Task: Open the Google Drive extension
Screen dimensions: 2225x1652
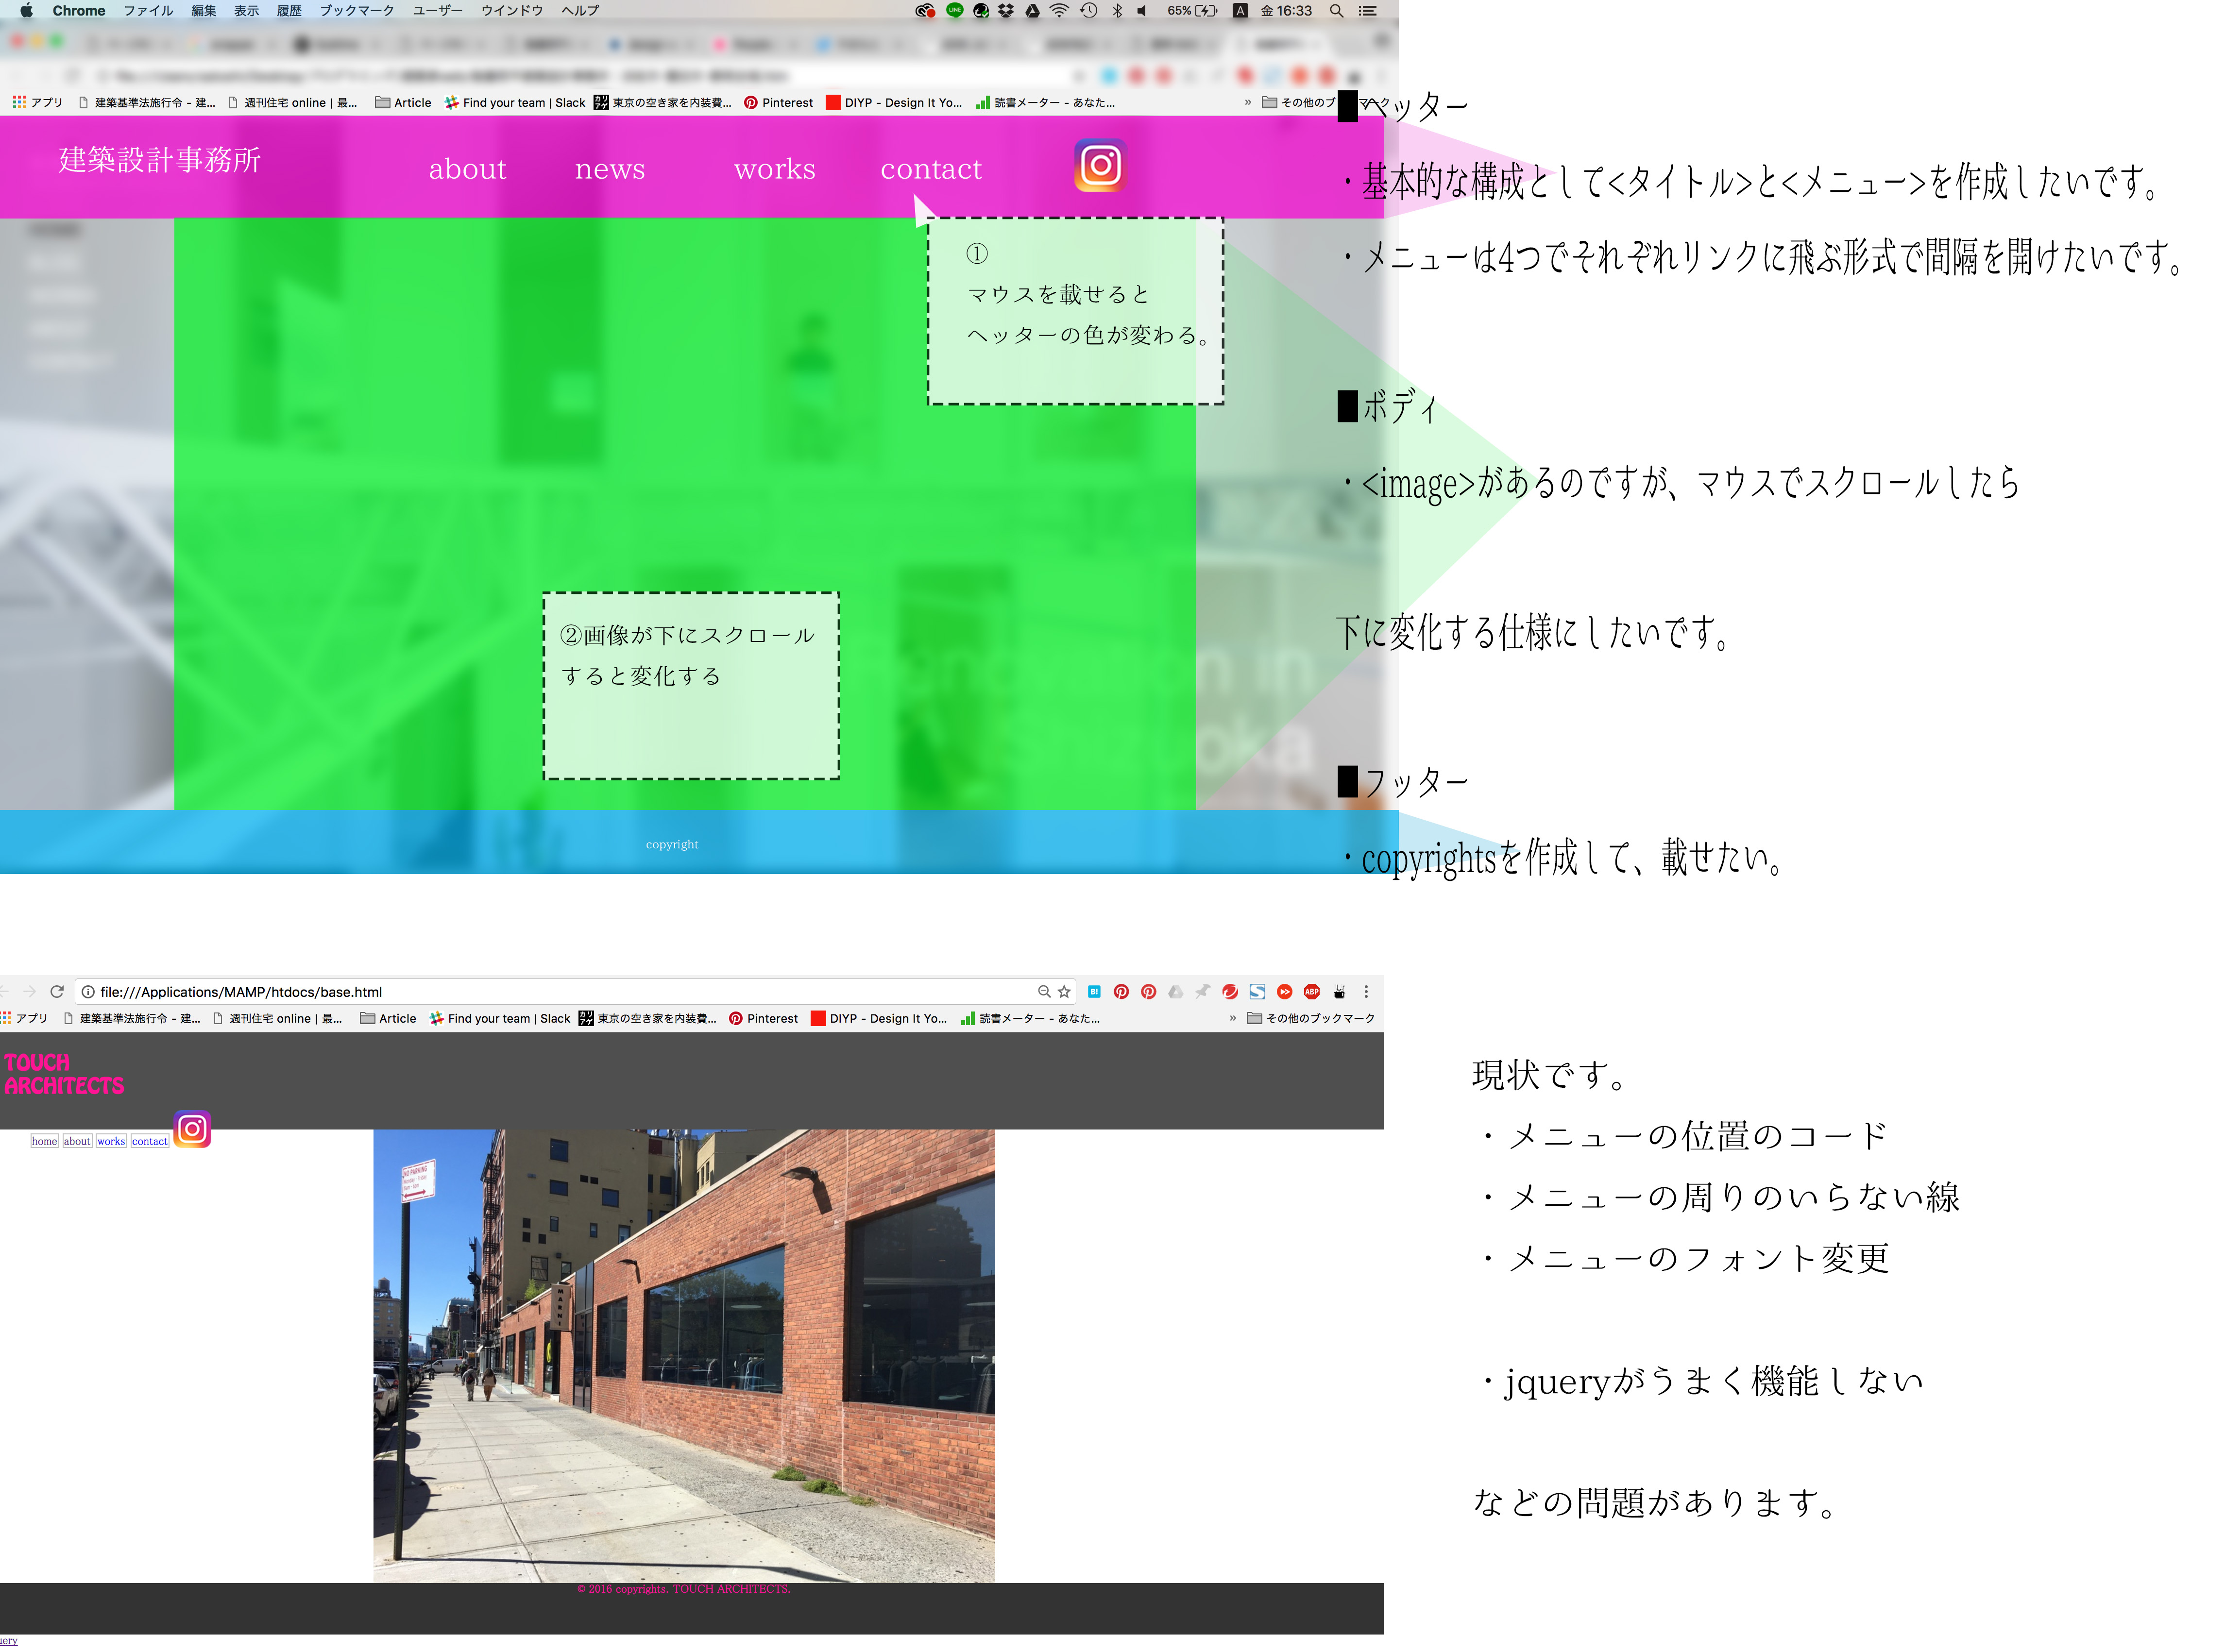Action: click(x=1175, y=992)
